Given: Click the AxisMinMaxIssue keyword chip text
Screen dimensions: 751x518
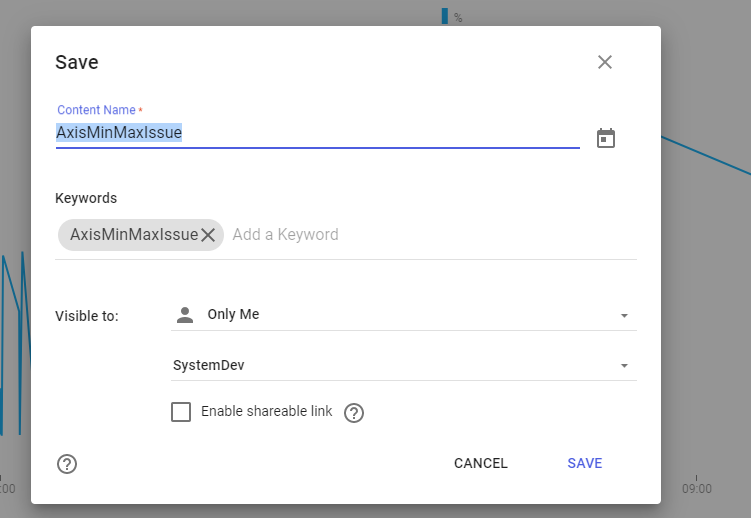Looking at the screenshot, I should pyautogui.click(x=134, y=235).
